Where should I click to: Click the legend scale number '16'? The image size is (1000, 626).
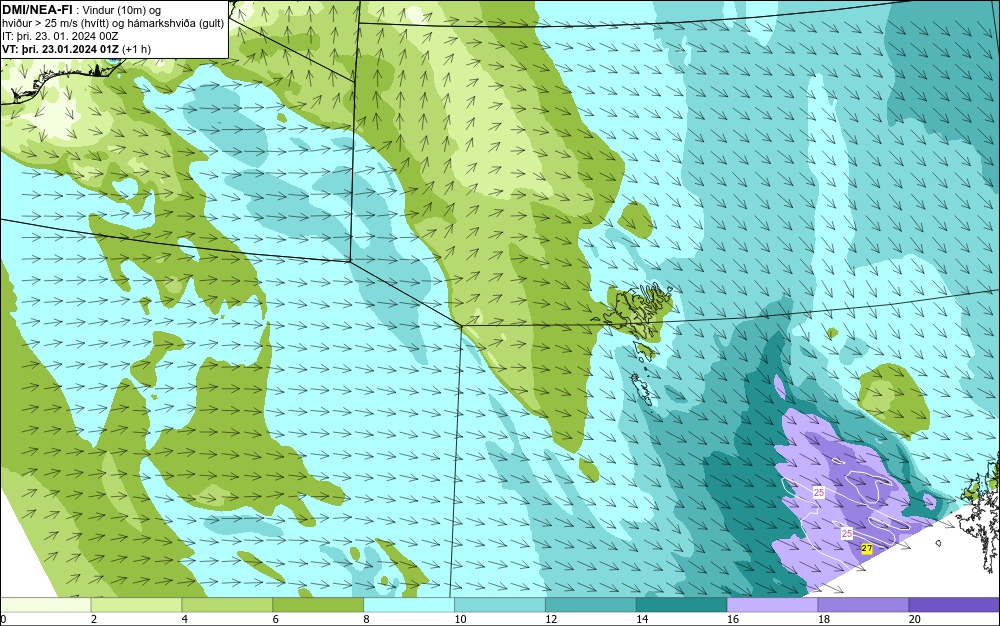733,619
